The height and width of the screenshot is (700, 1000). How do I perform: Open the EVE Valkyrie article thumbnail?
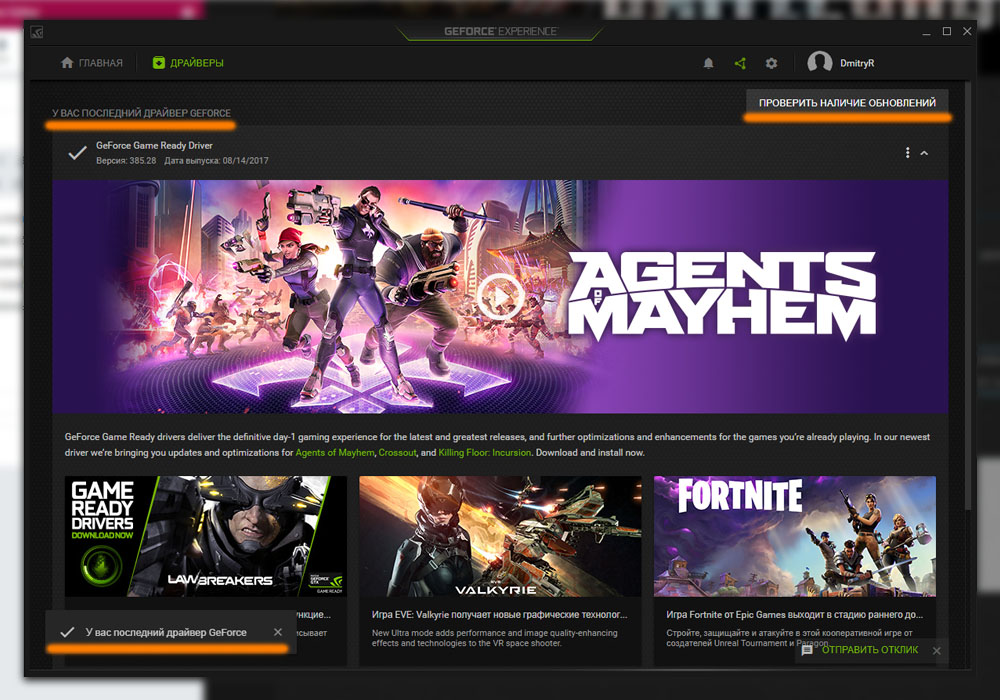tap(501, 536)
